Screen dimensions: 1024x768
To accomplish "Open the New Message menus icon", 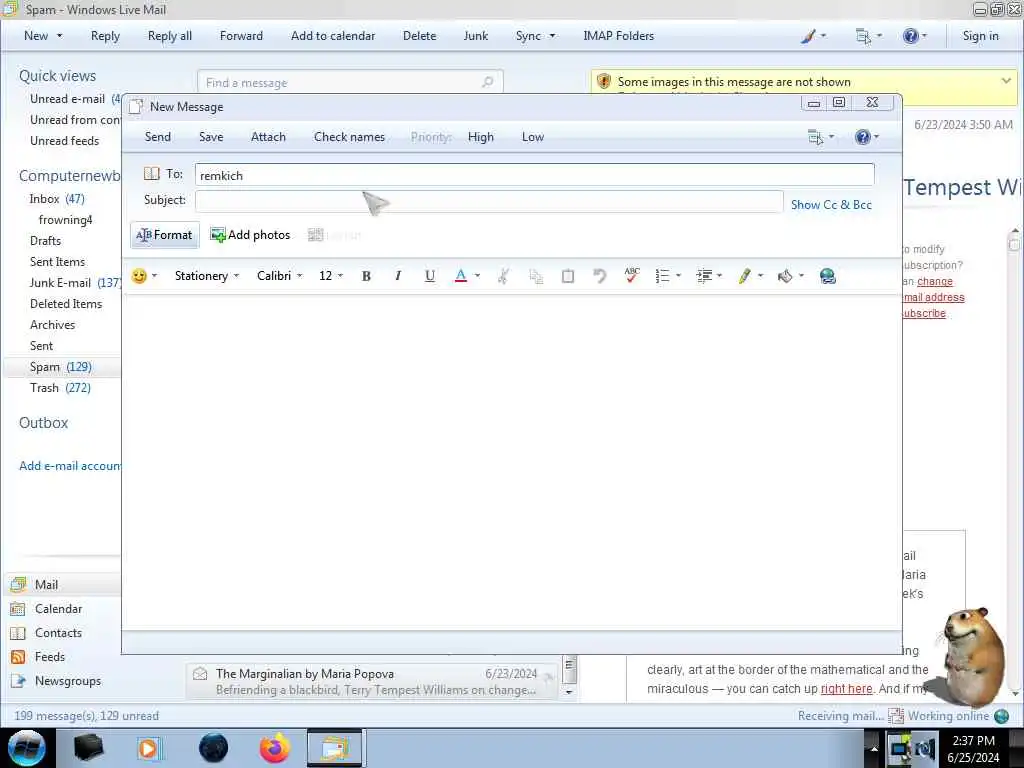I will (x=815, y=136).
